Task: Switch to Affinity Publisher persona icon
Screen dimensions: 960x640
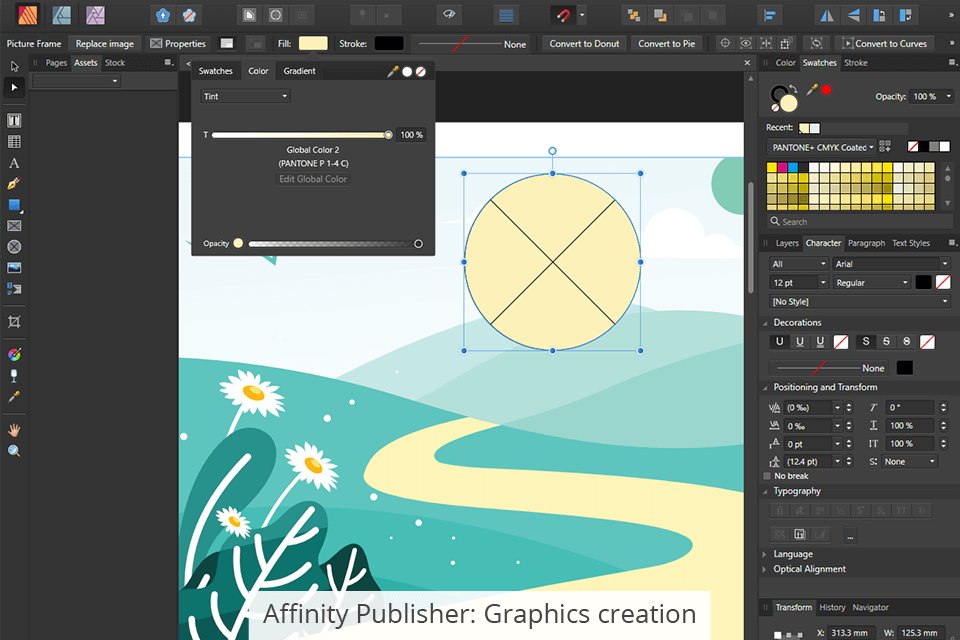Action: [28, 15]
